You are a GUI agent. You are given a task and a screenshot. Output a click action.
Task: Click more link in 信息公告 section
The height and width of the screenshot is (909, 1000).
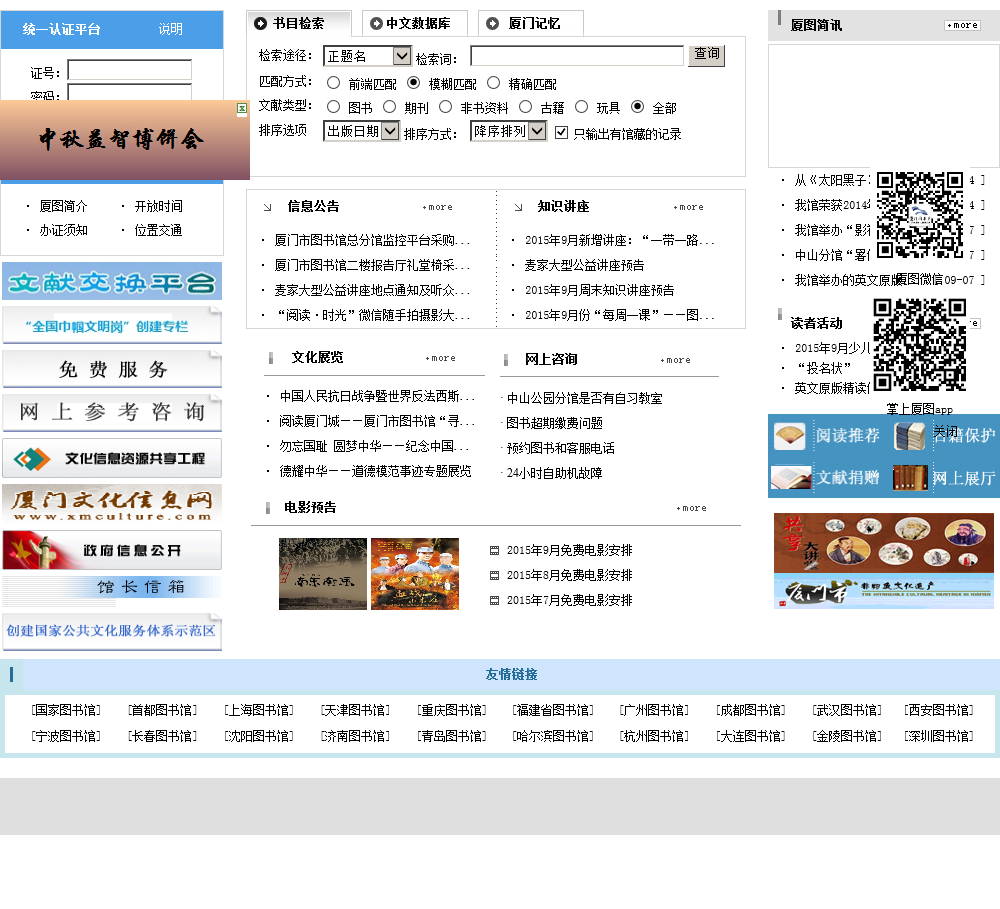(x=438, y=207)
